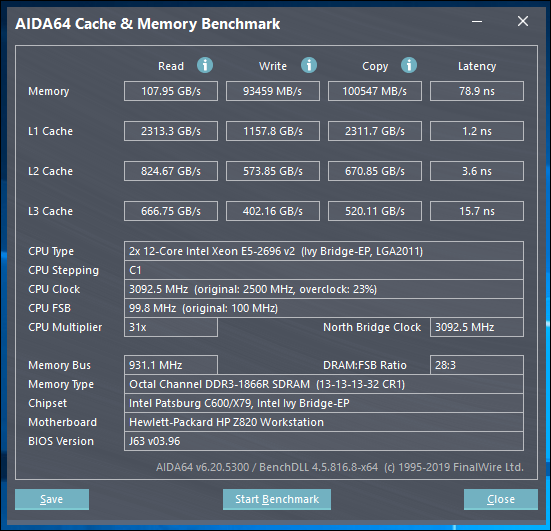The image size is (551, 531).
Task: Pick the L2 Cache latency 3.6 ns
Action: tap(477, 171)
